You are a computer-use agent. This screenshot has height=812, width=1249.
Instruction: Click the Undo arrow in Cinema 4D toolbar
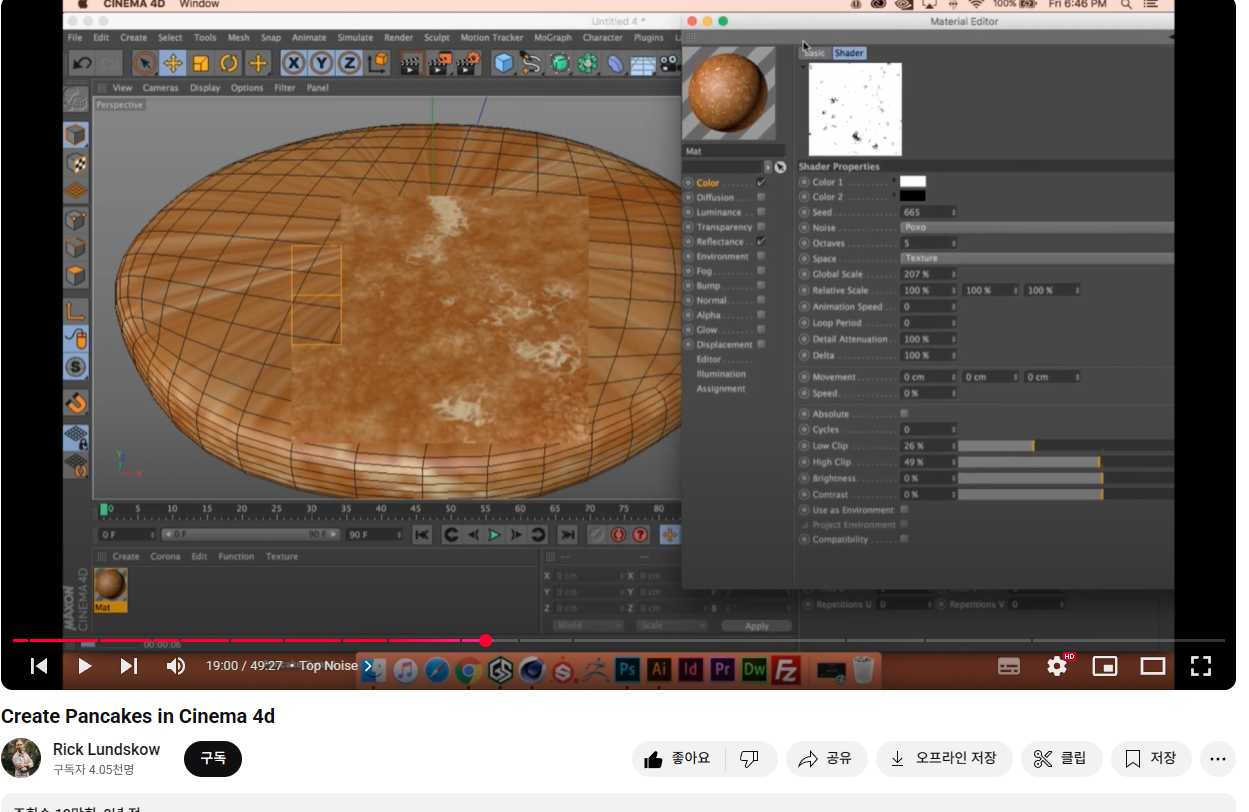click(82, 63)
